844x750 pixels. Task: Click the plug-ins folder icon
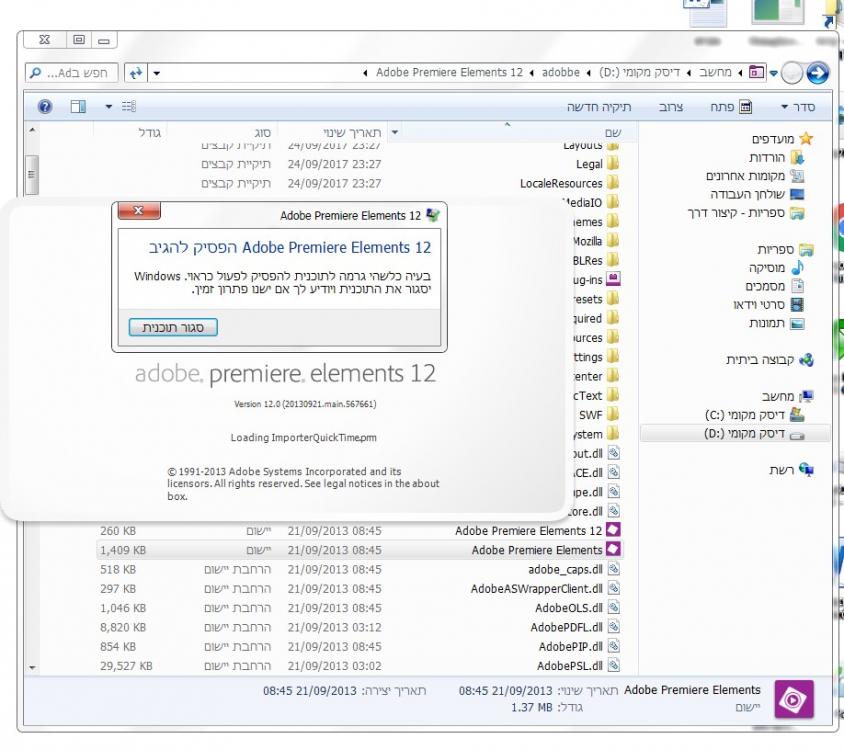613,279
